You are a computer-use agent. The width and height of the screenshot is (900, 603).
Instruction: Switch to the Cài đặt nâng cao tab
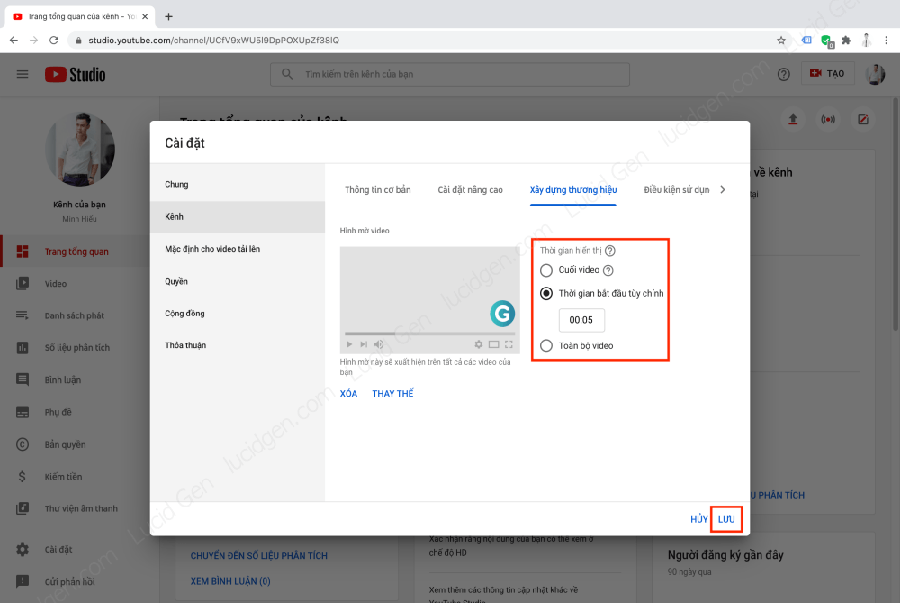point(470,190)
